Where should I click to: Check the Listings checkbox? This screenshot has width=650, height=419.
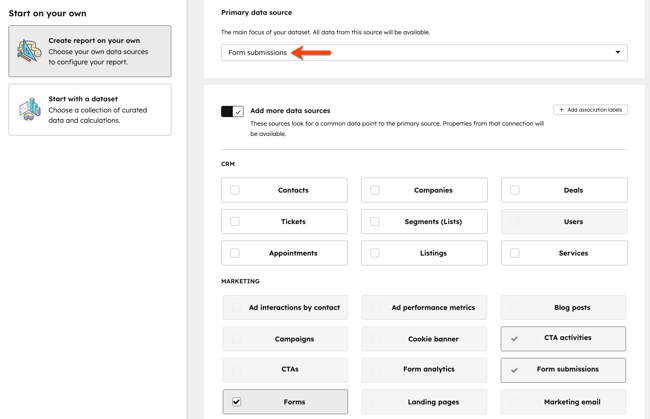[x=375, y=253]
